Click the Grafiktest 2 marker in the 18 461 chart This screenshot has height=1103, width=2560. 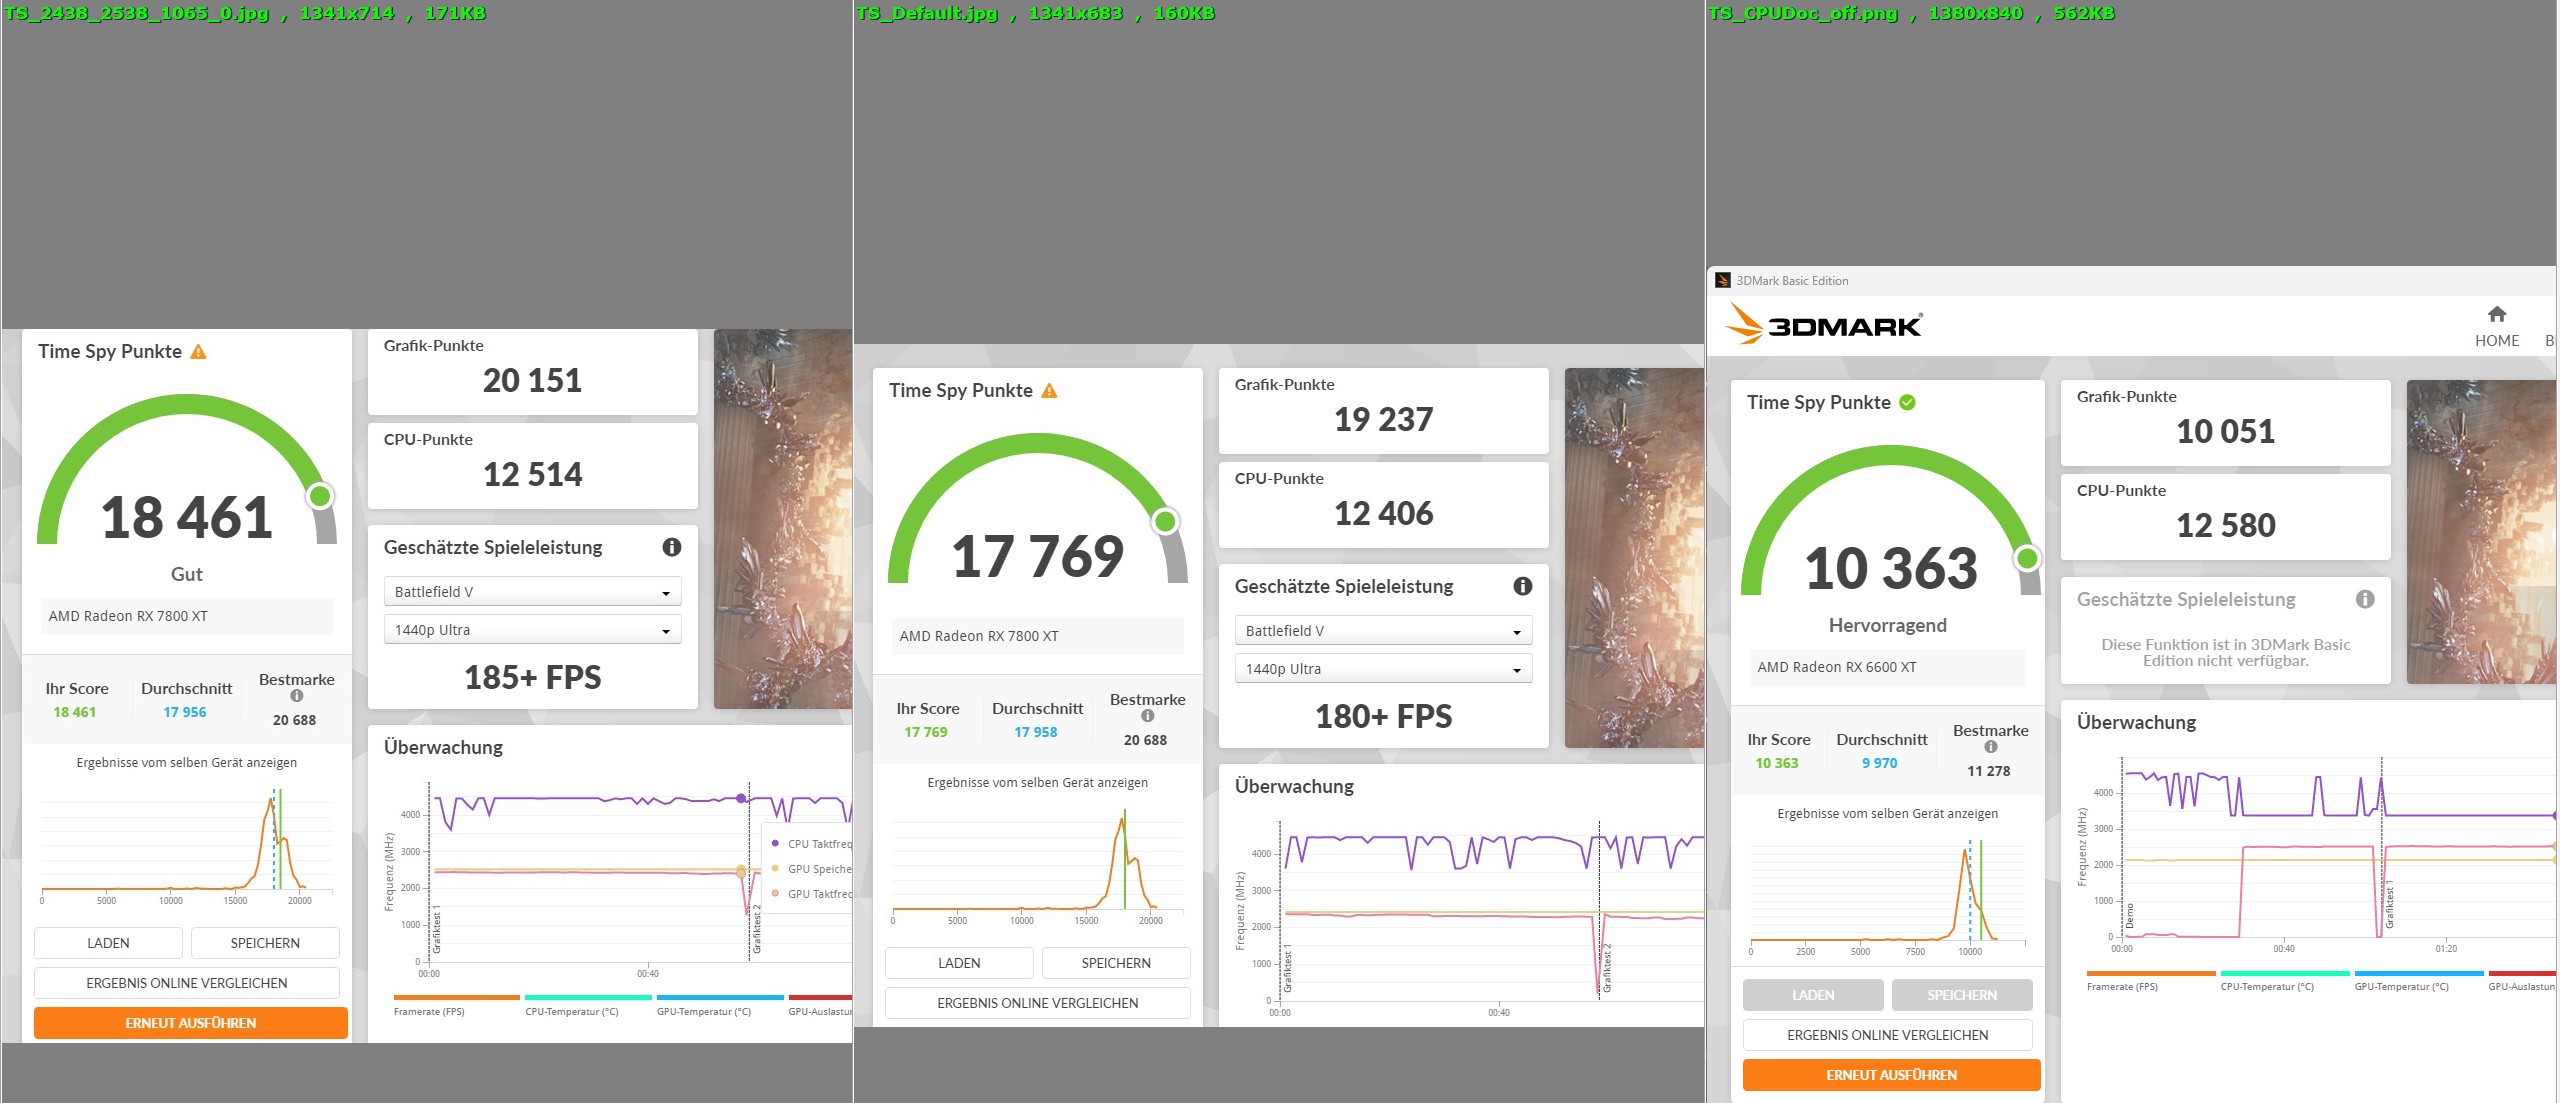coord(757,928)
